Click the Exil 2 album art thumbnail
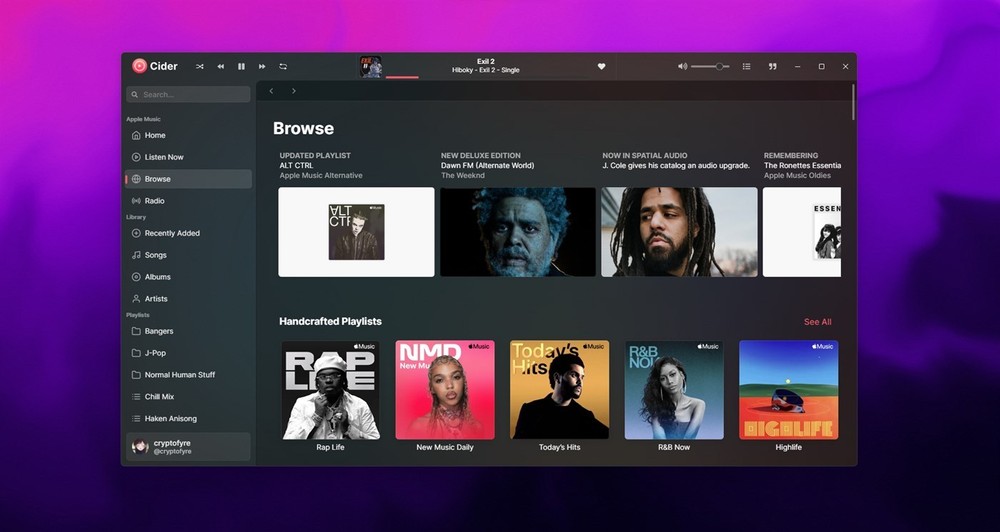This screenshot has width=1000, height=532. [371, 66]
